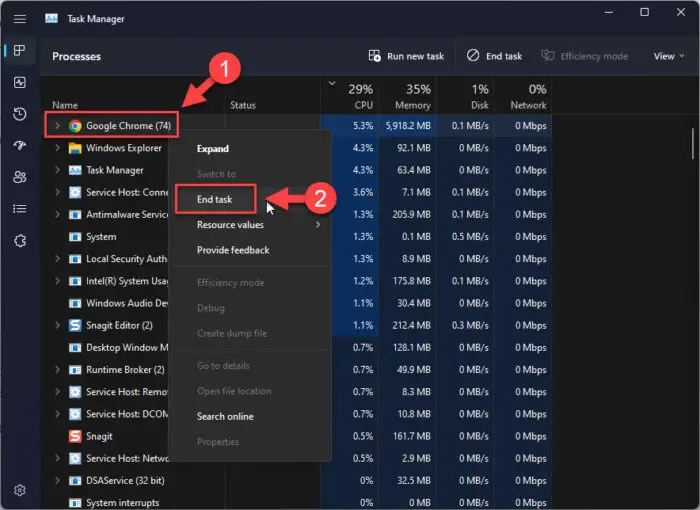Open the Services icon in sidebar

coord(20,241)
